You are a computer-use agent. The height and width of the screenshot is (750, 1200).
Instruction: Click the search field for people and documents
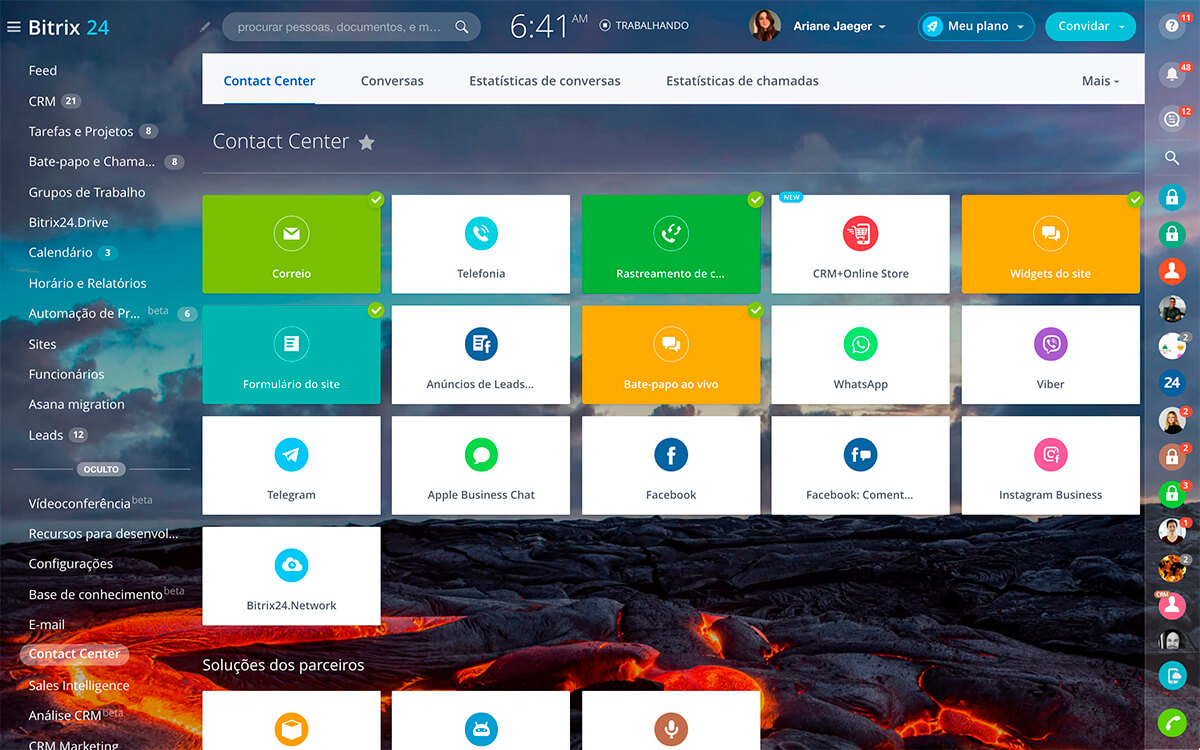(340, 27)
